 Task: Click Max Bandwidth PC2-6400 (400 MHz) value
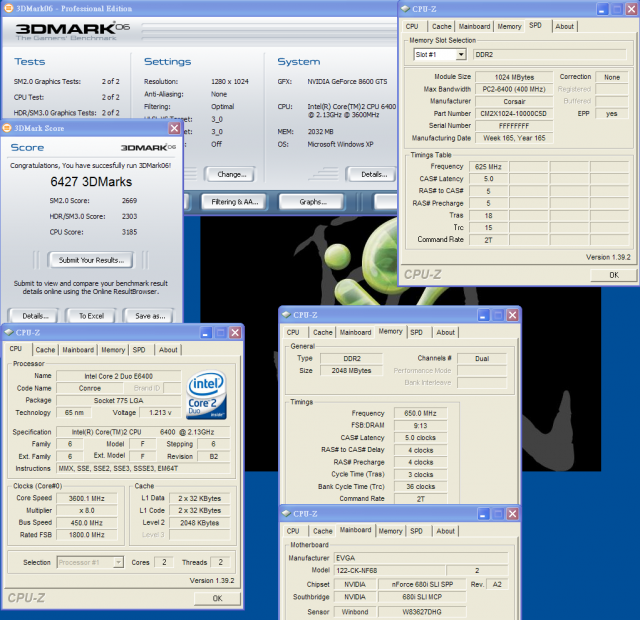pos(514,89)
